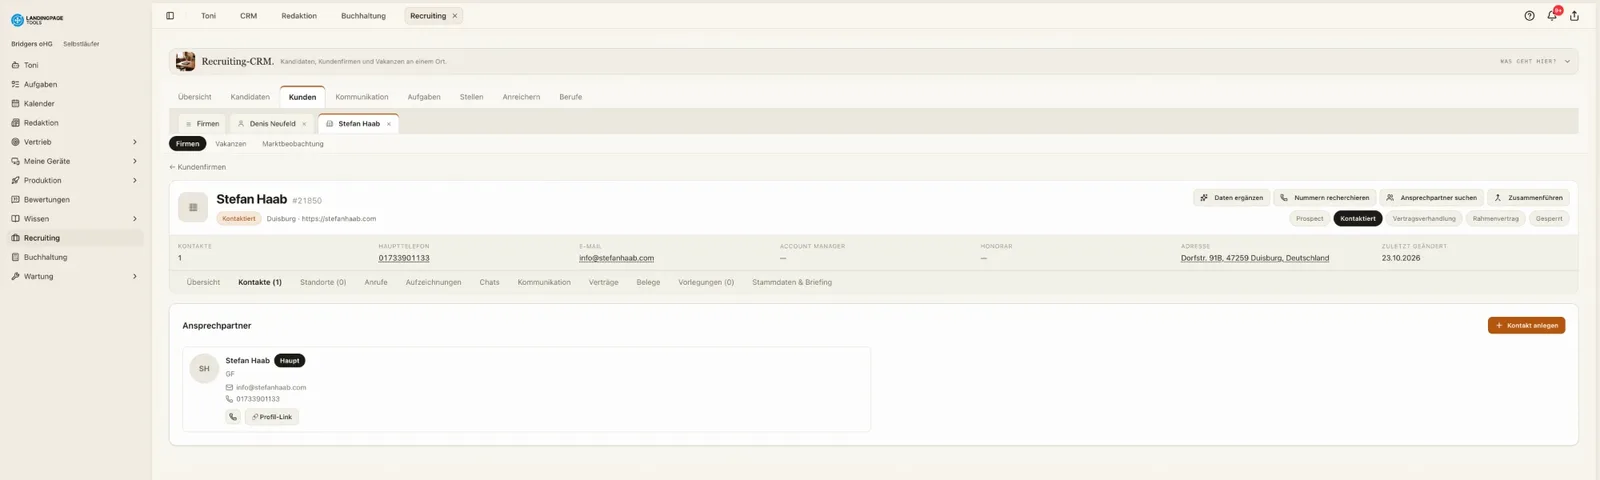Switch to the Vakanzen filter pill

(x=230, y=144)
